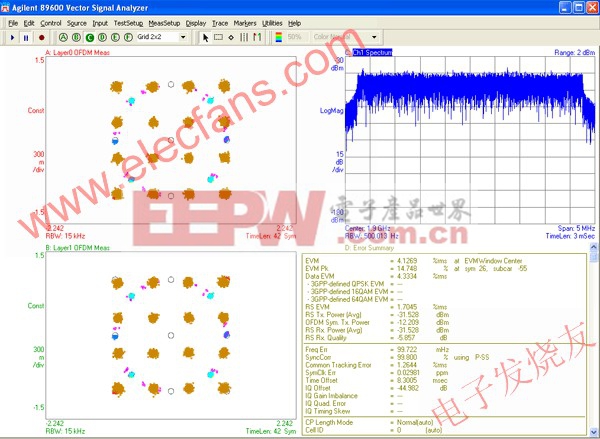Click the IQ Offset value -44.982
This screenshot has width=600, height=439.
point(407,388)
